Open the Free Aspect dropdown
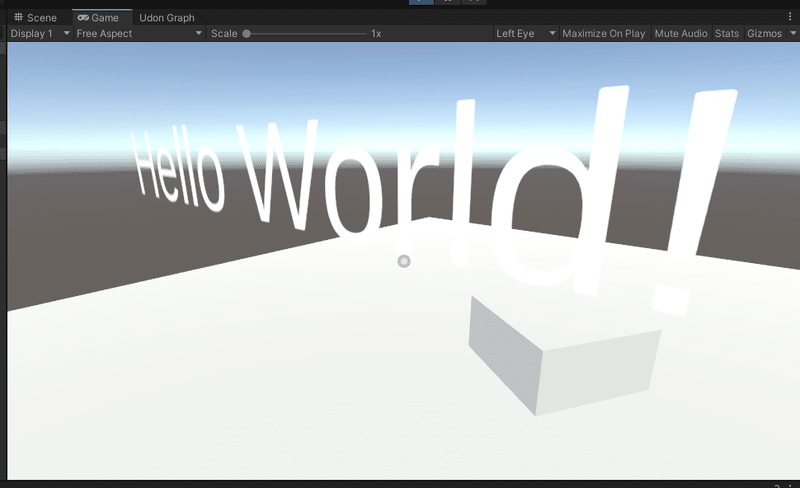Viewport: 800px width, 488px height. tap(139, 34)
